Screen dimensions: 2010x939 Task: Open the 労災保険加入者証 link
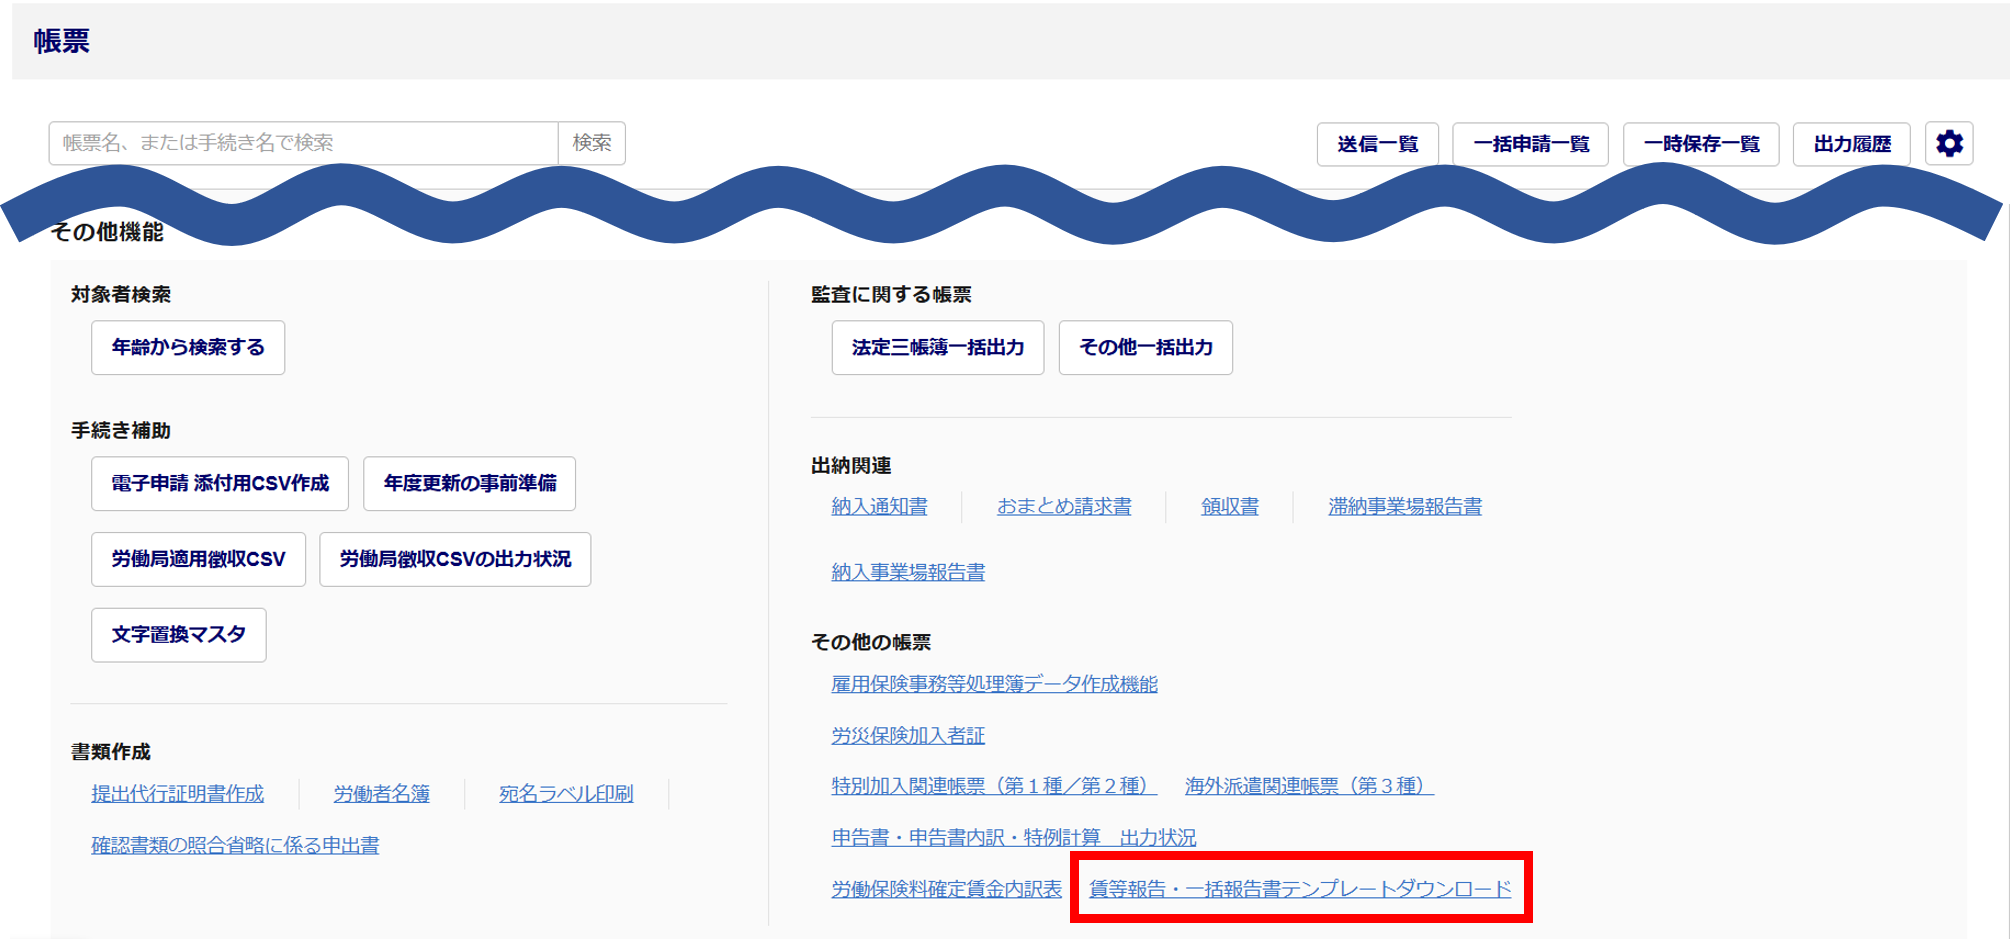coord(907,736)
